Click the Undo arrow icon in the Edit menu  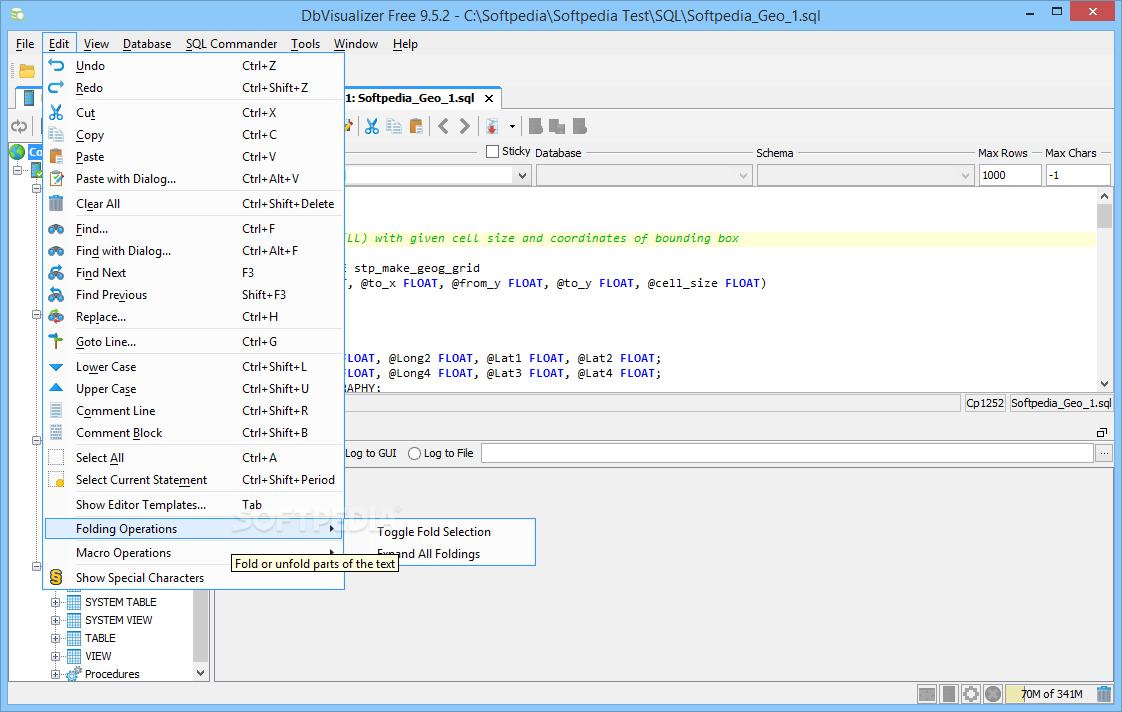pos(56,65)
